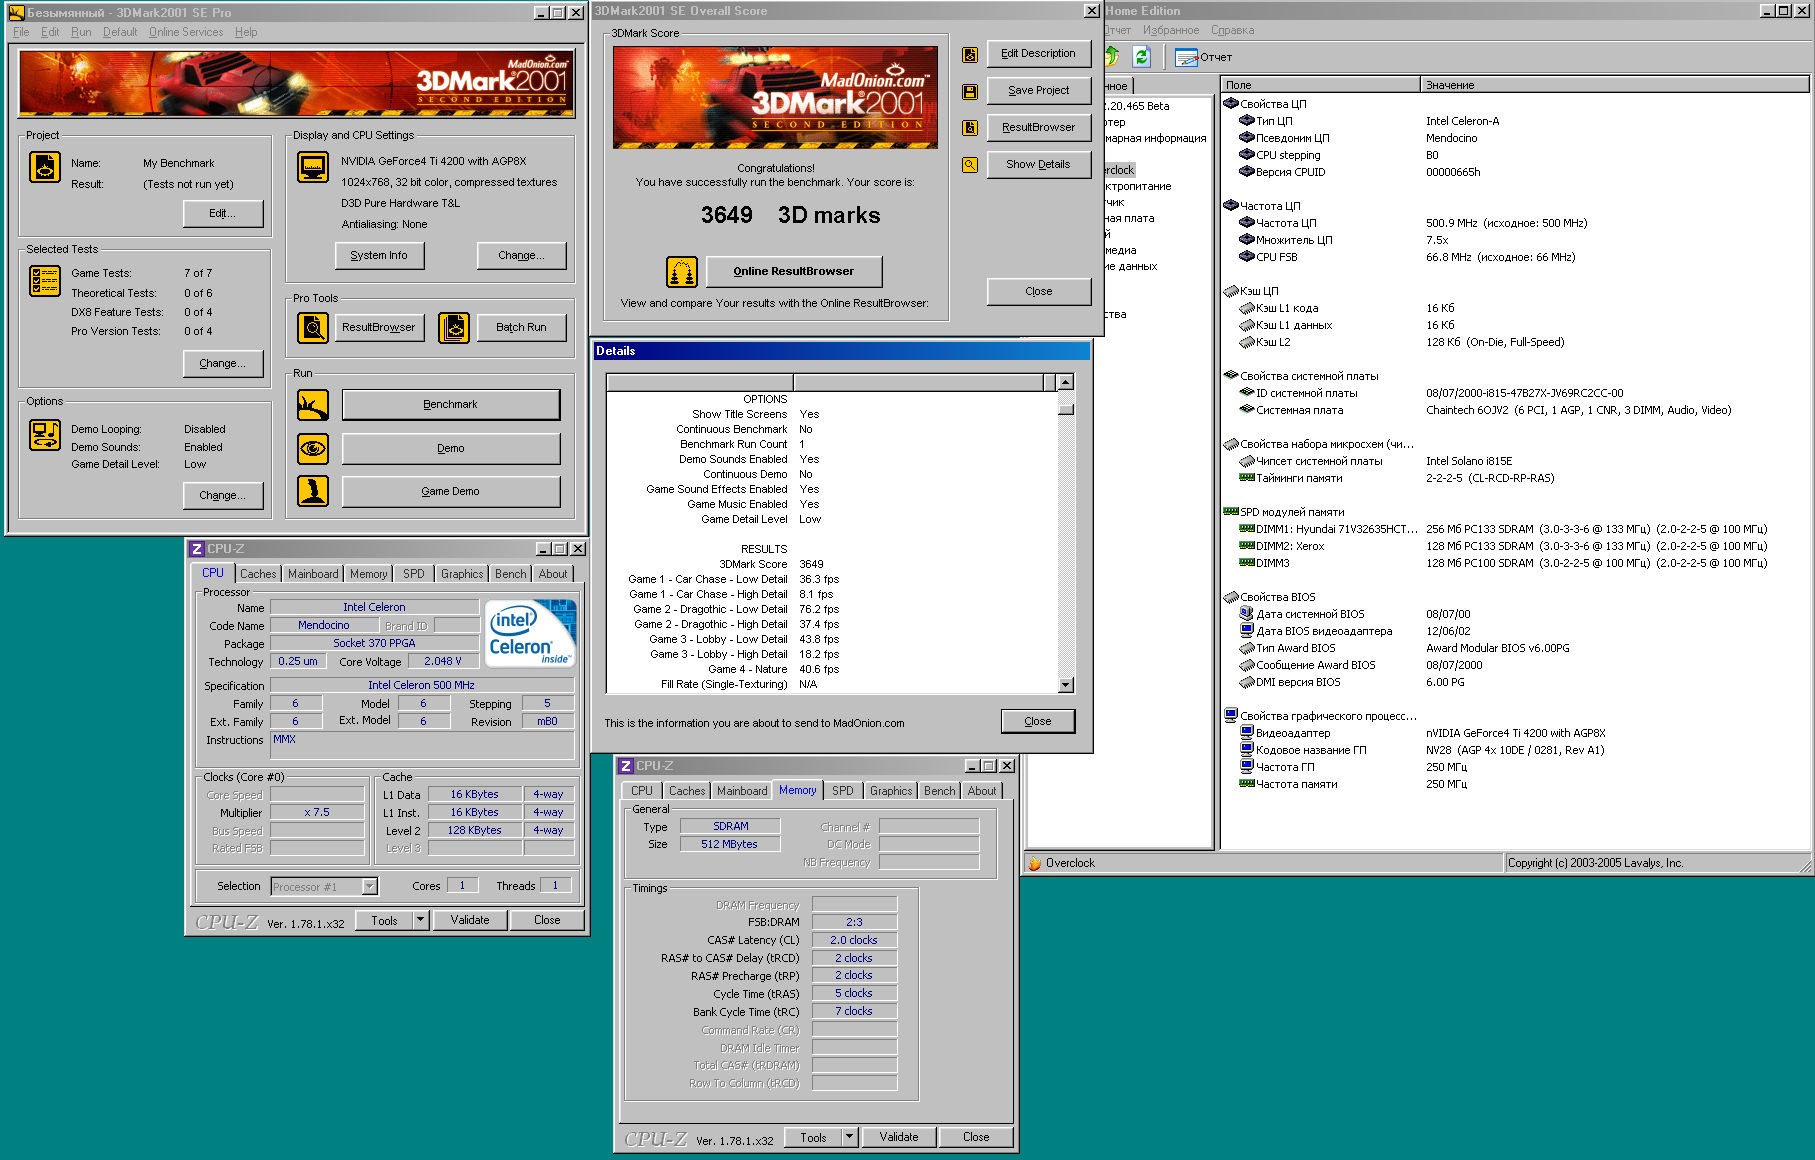The image size is (1815, 1160).
Task: Click the checklist icon in Selected Tests
Action: (x=45, y=282)
